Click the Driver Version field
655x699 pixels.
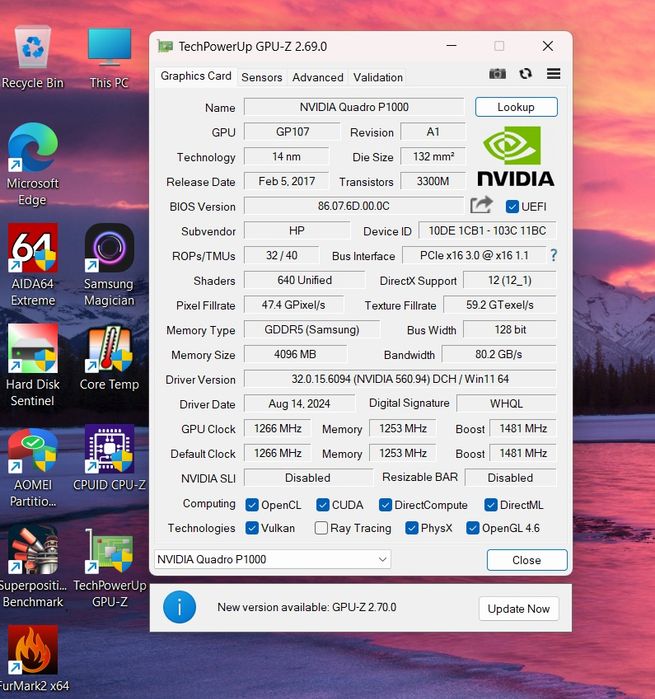point(400,379)
